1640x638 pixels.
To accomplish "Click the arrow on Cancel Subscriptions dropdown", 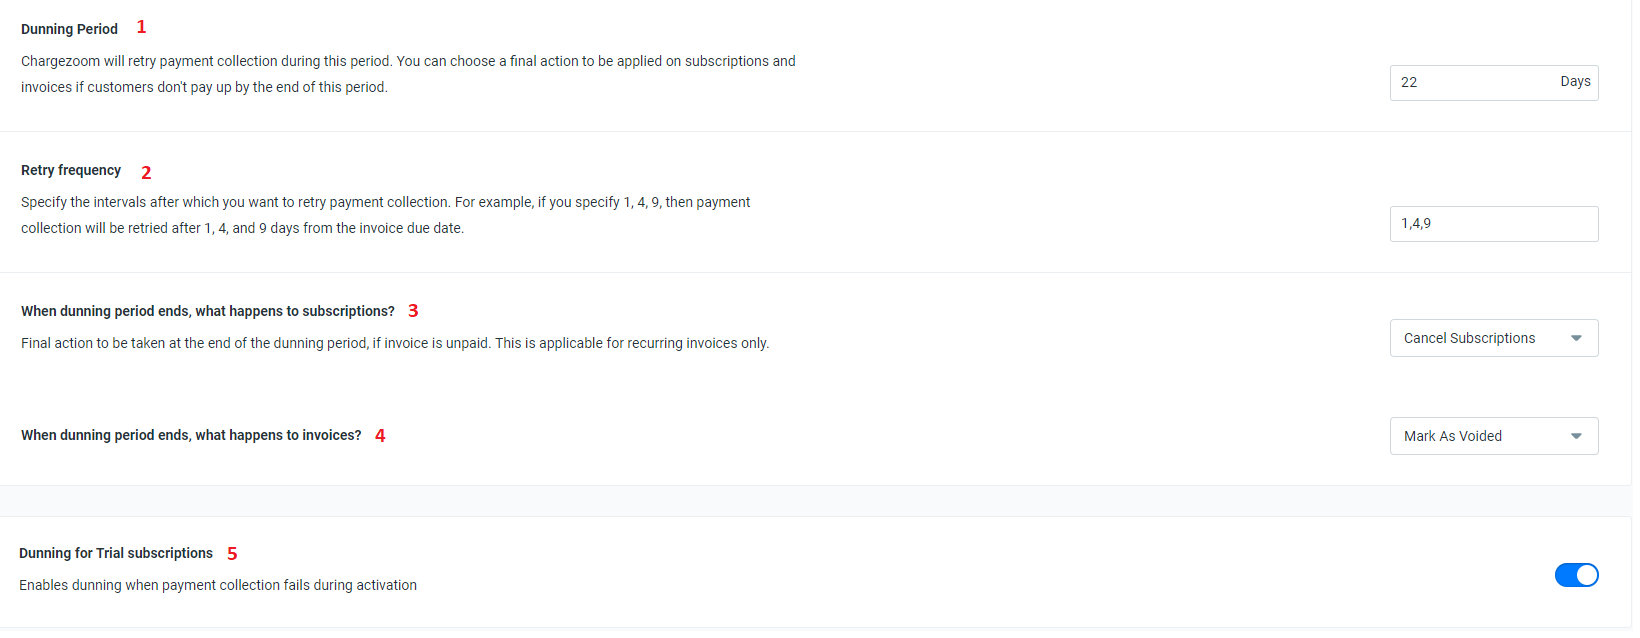I will pyautogui.click(x=1577, y=338).
